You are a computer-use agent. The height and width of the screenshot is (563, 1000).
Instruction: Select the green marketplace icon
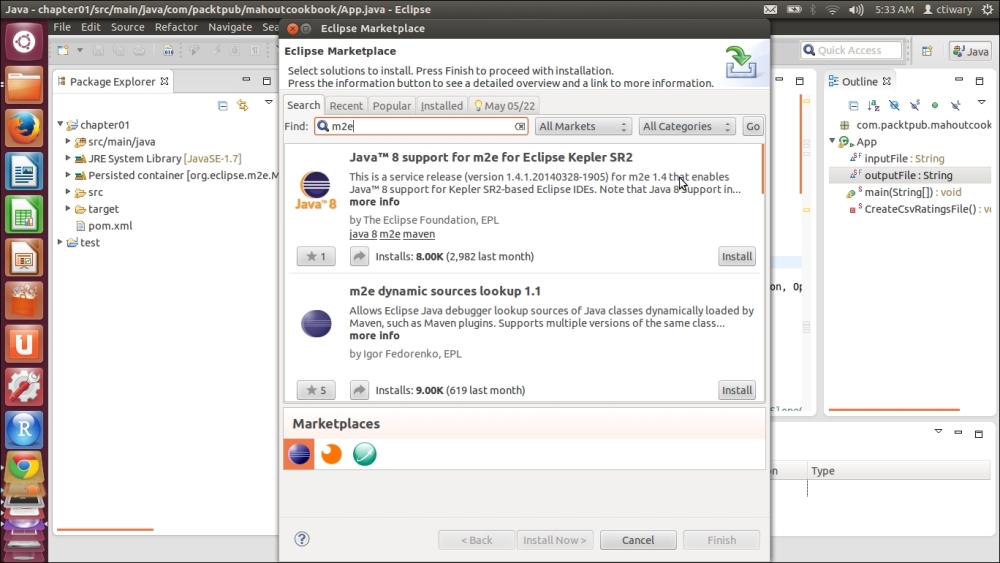coord(365,454)
